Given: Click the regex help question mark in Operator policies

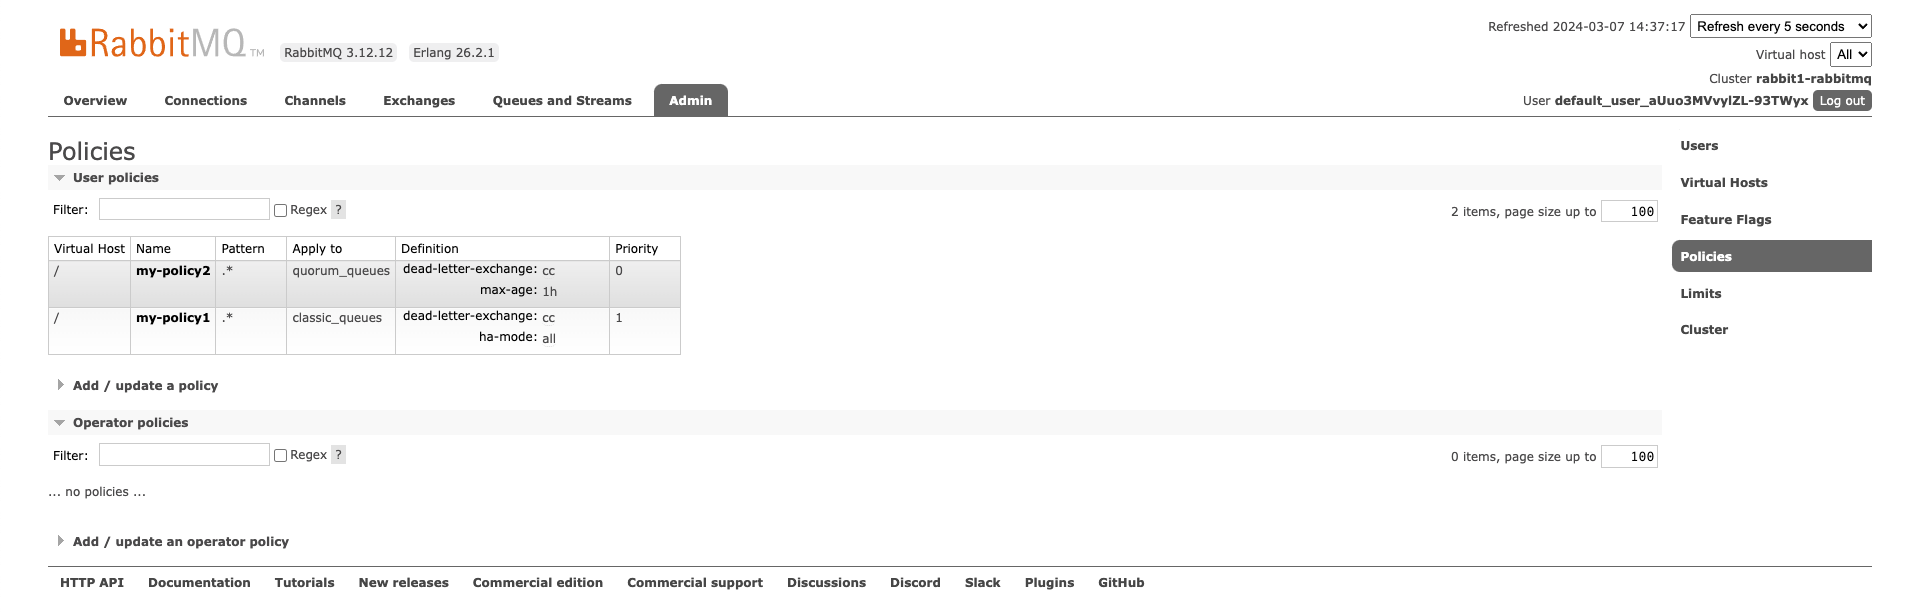Looking at the screenshot, I should pyautogui.click(x=339, y=455).
